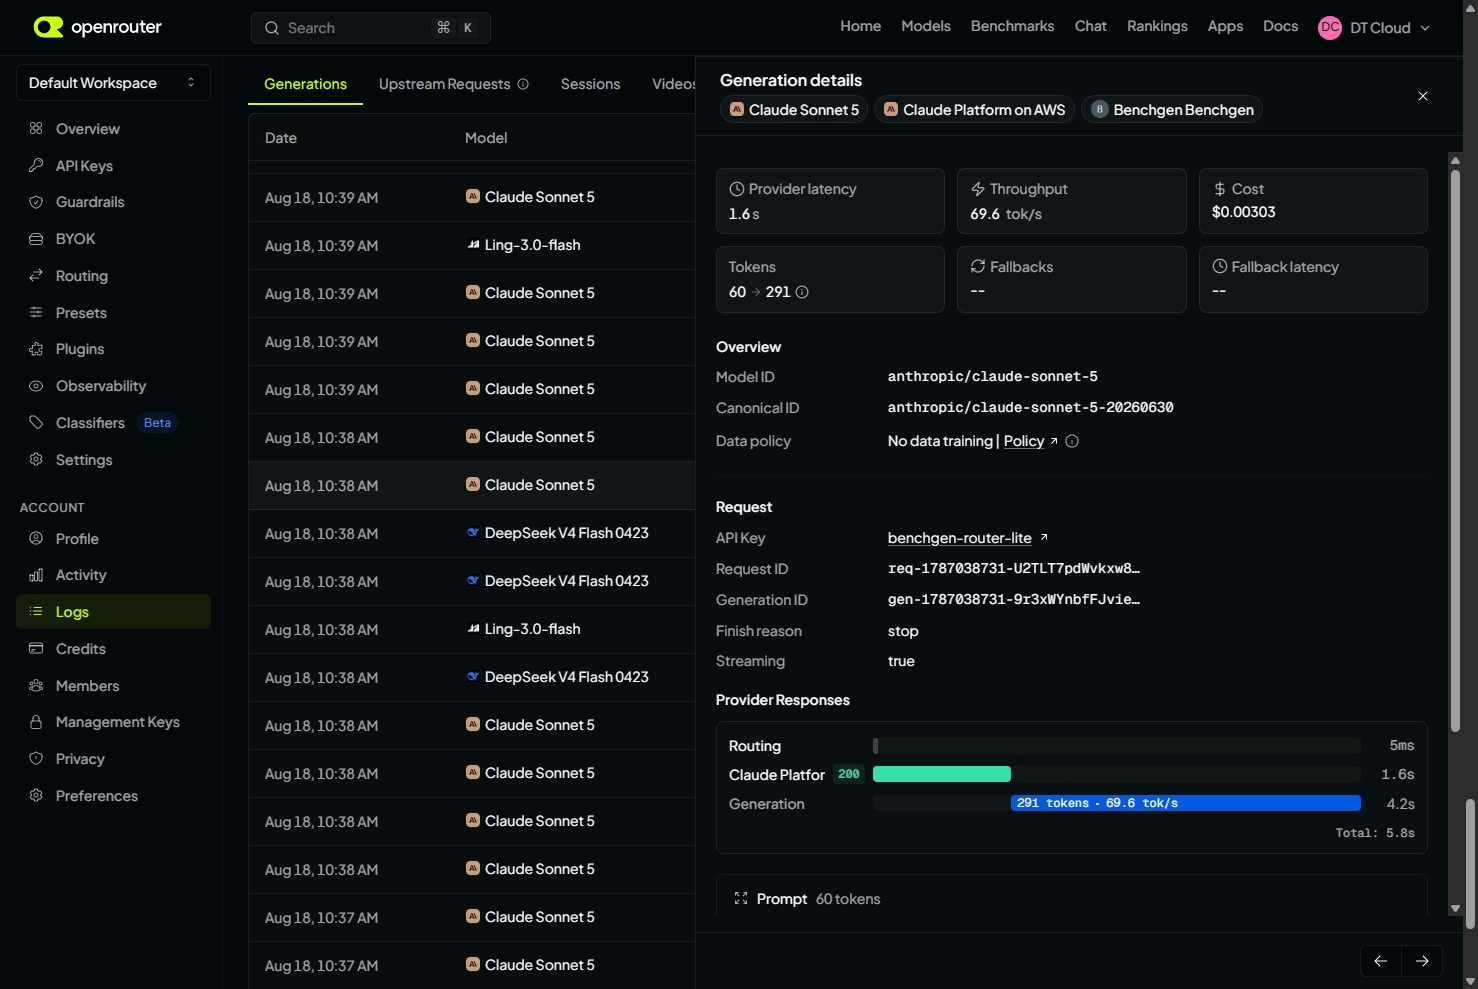Select the 10:39 AM Ling-3.0-flash row
1478x989 pixels.
point(472,245)
